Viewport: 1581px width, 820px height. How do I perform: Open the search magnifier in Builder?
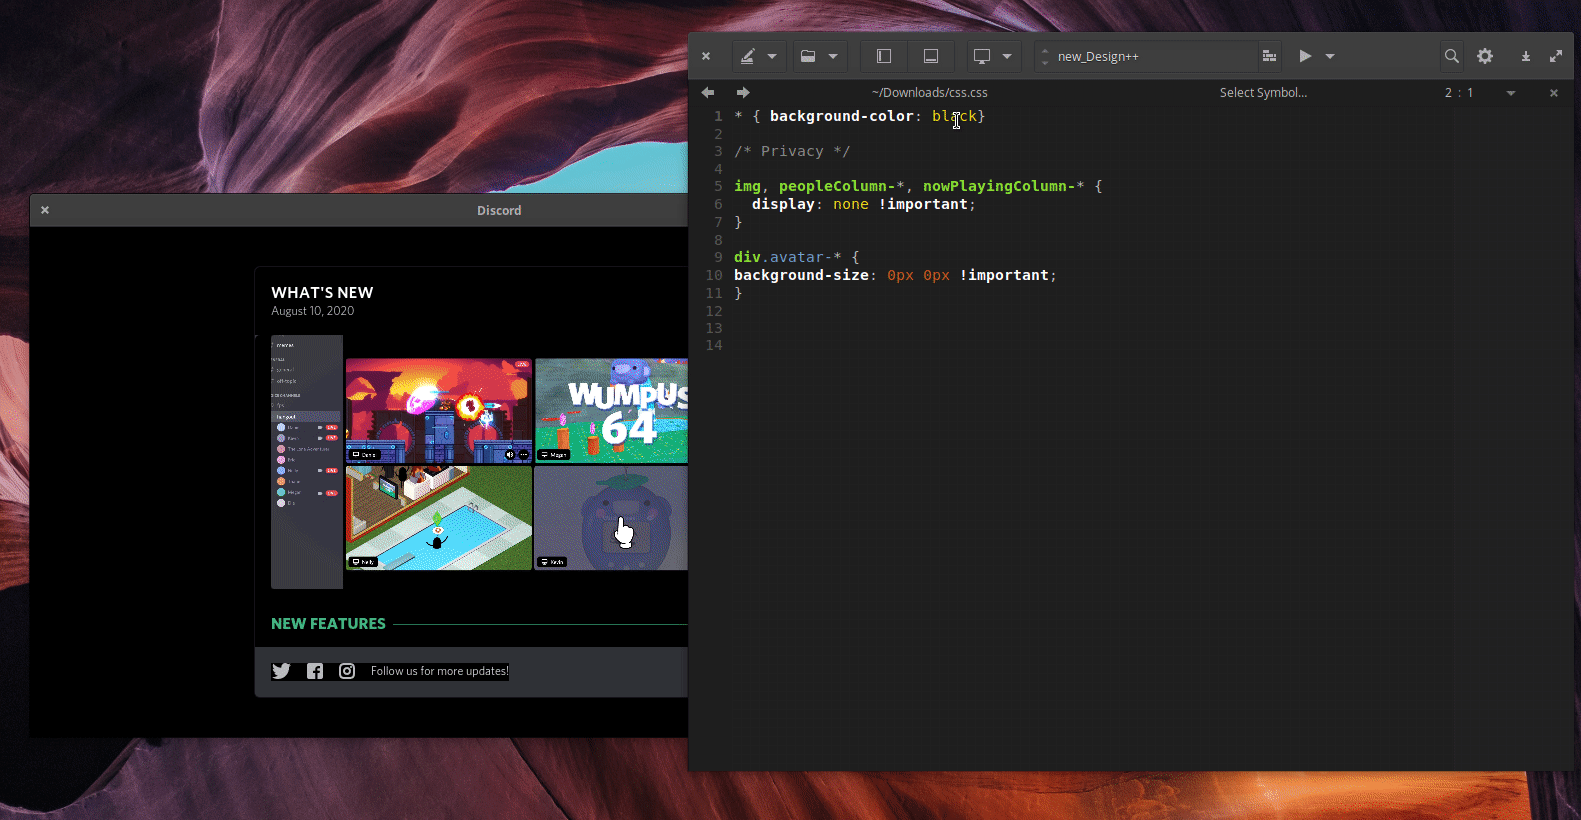(x=1452, y=57)
